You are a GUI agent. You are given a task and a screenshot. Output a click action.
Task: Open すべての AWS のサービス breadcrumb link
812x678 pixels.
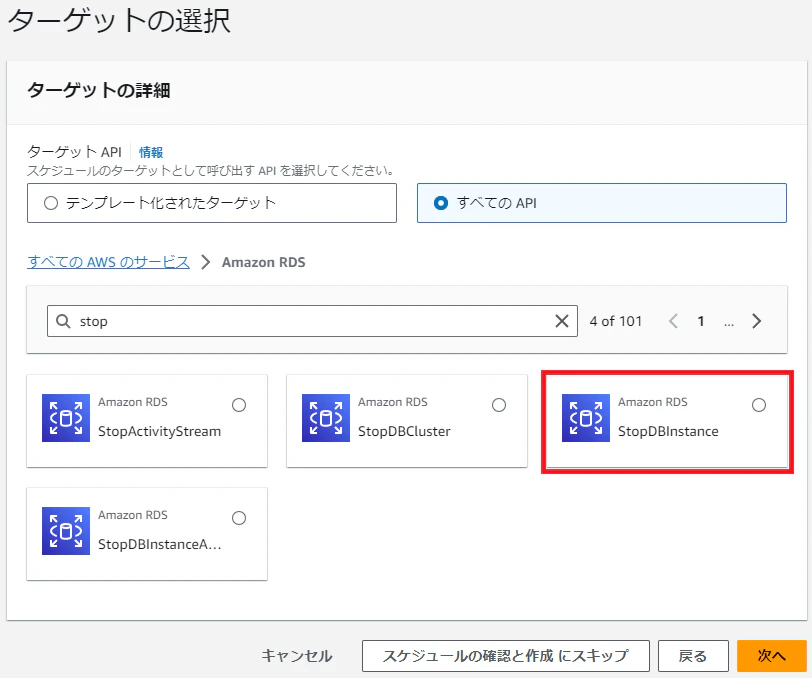tap(108, 262)
